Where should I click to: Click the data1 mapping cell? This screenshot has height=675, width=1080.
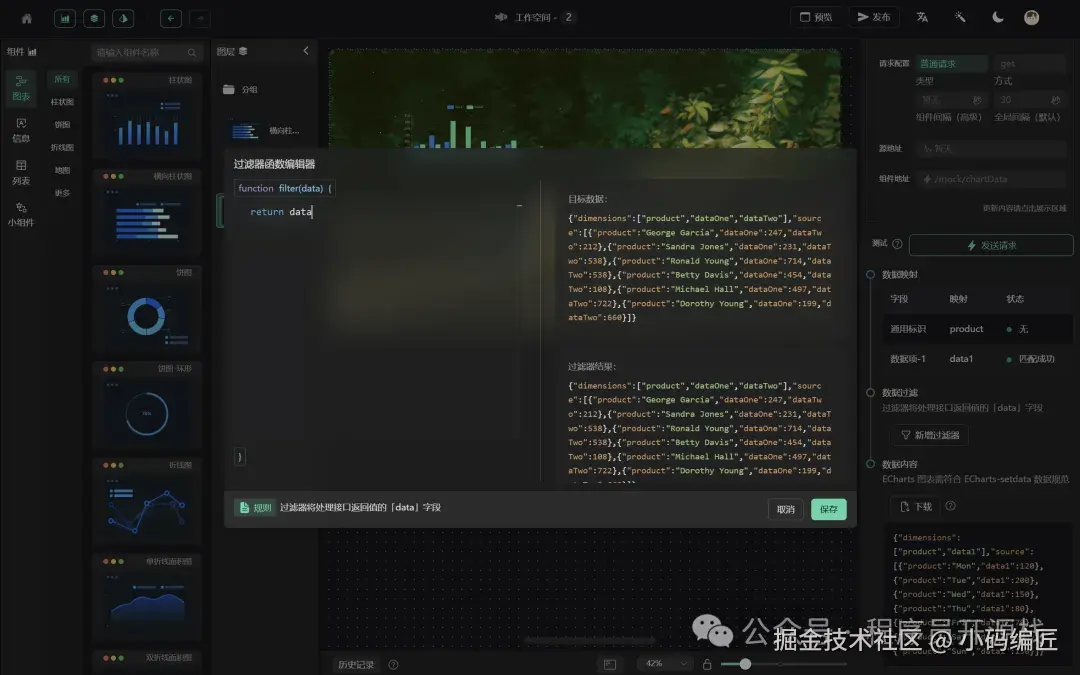[x=961, y=359]
